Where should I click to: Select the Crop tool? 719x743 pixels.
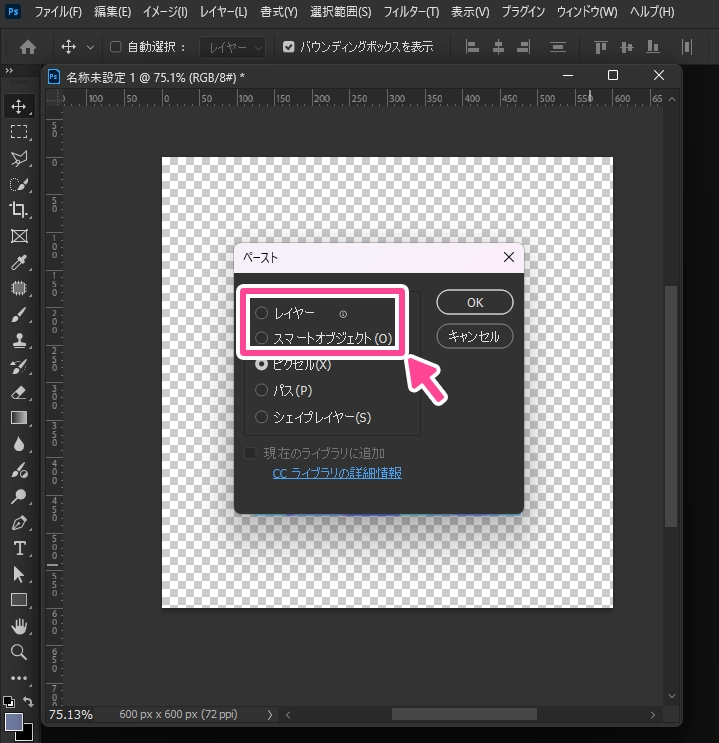pos(18,210)
